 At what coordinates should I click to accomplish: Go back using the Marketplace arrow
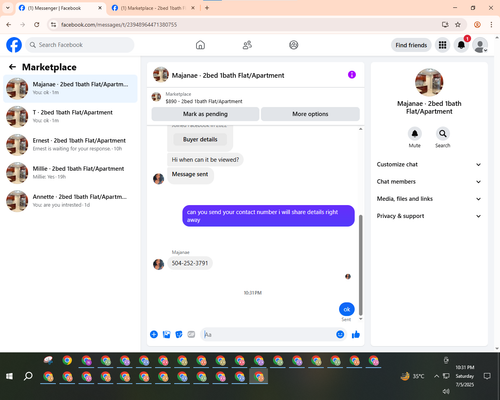coord(12,67)
